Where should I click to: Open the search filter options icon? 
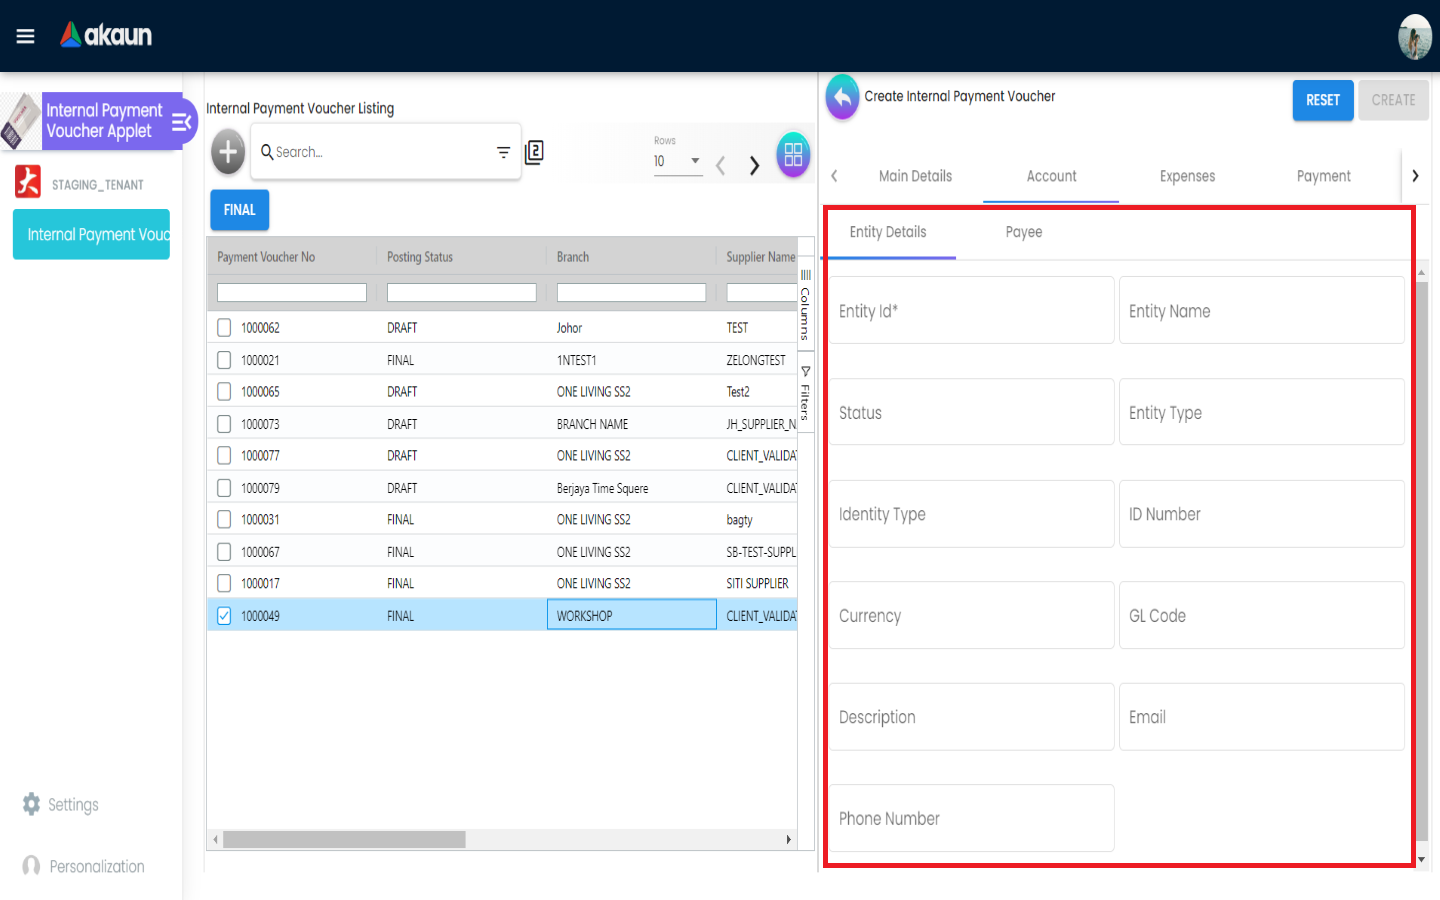coord(503,152)
